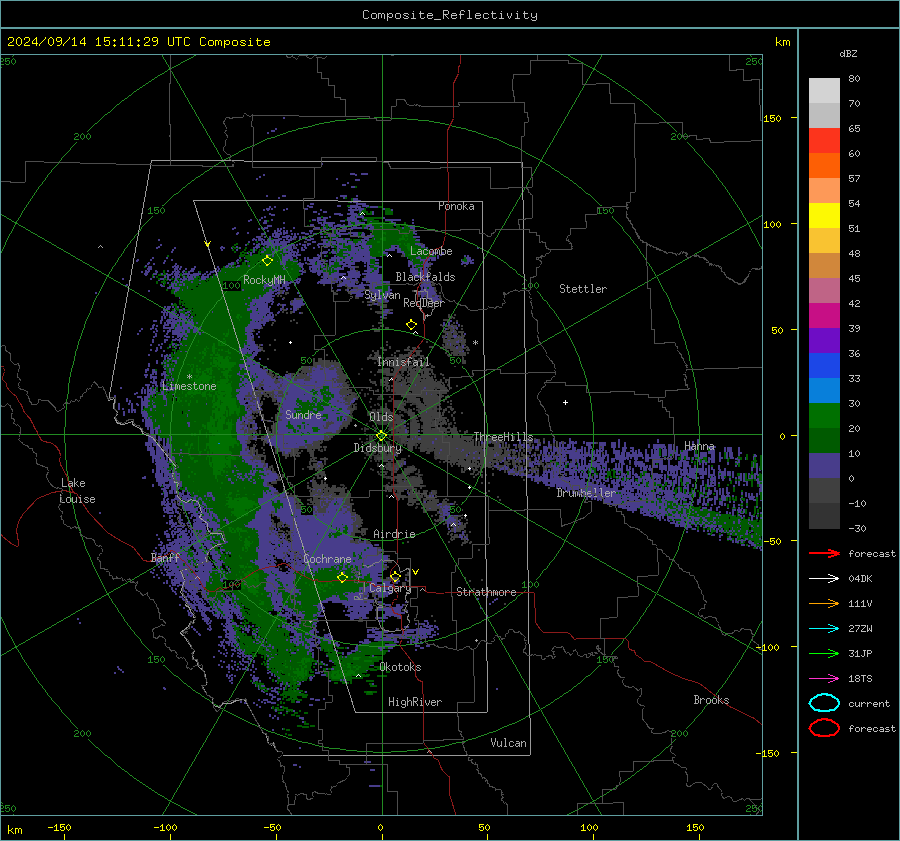The image size is (900, 841).
Task: Click the 39 dBZ magenta color swatch
Action: click(x=824, y=315)
